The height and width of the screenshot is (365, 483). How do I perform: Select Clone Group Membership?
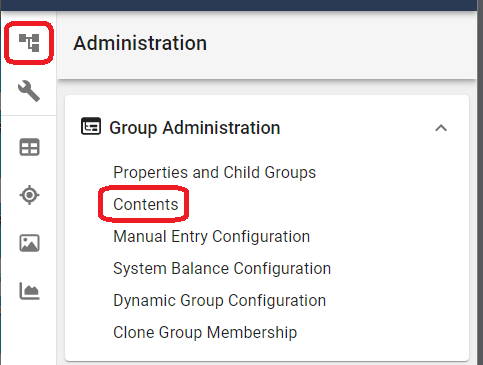coord(205,332)
